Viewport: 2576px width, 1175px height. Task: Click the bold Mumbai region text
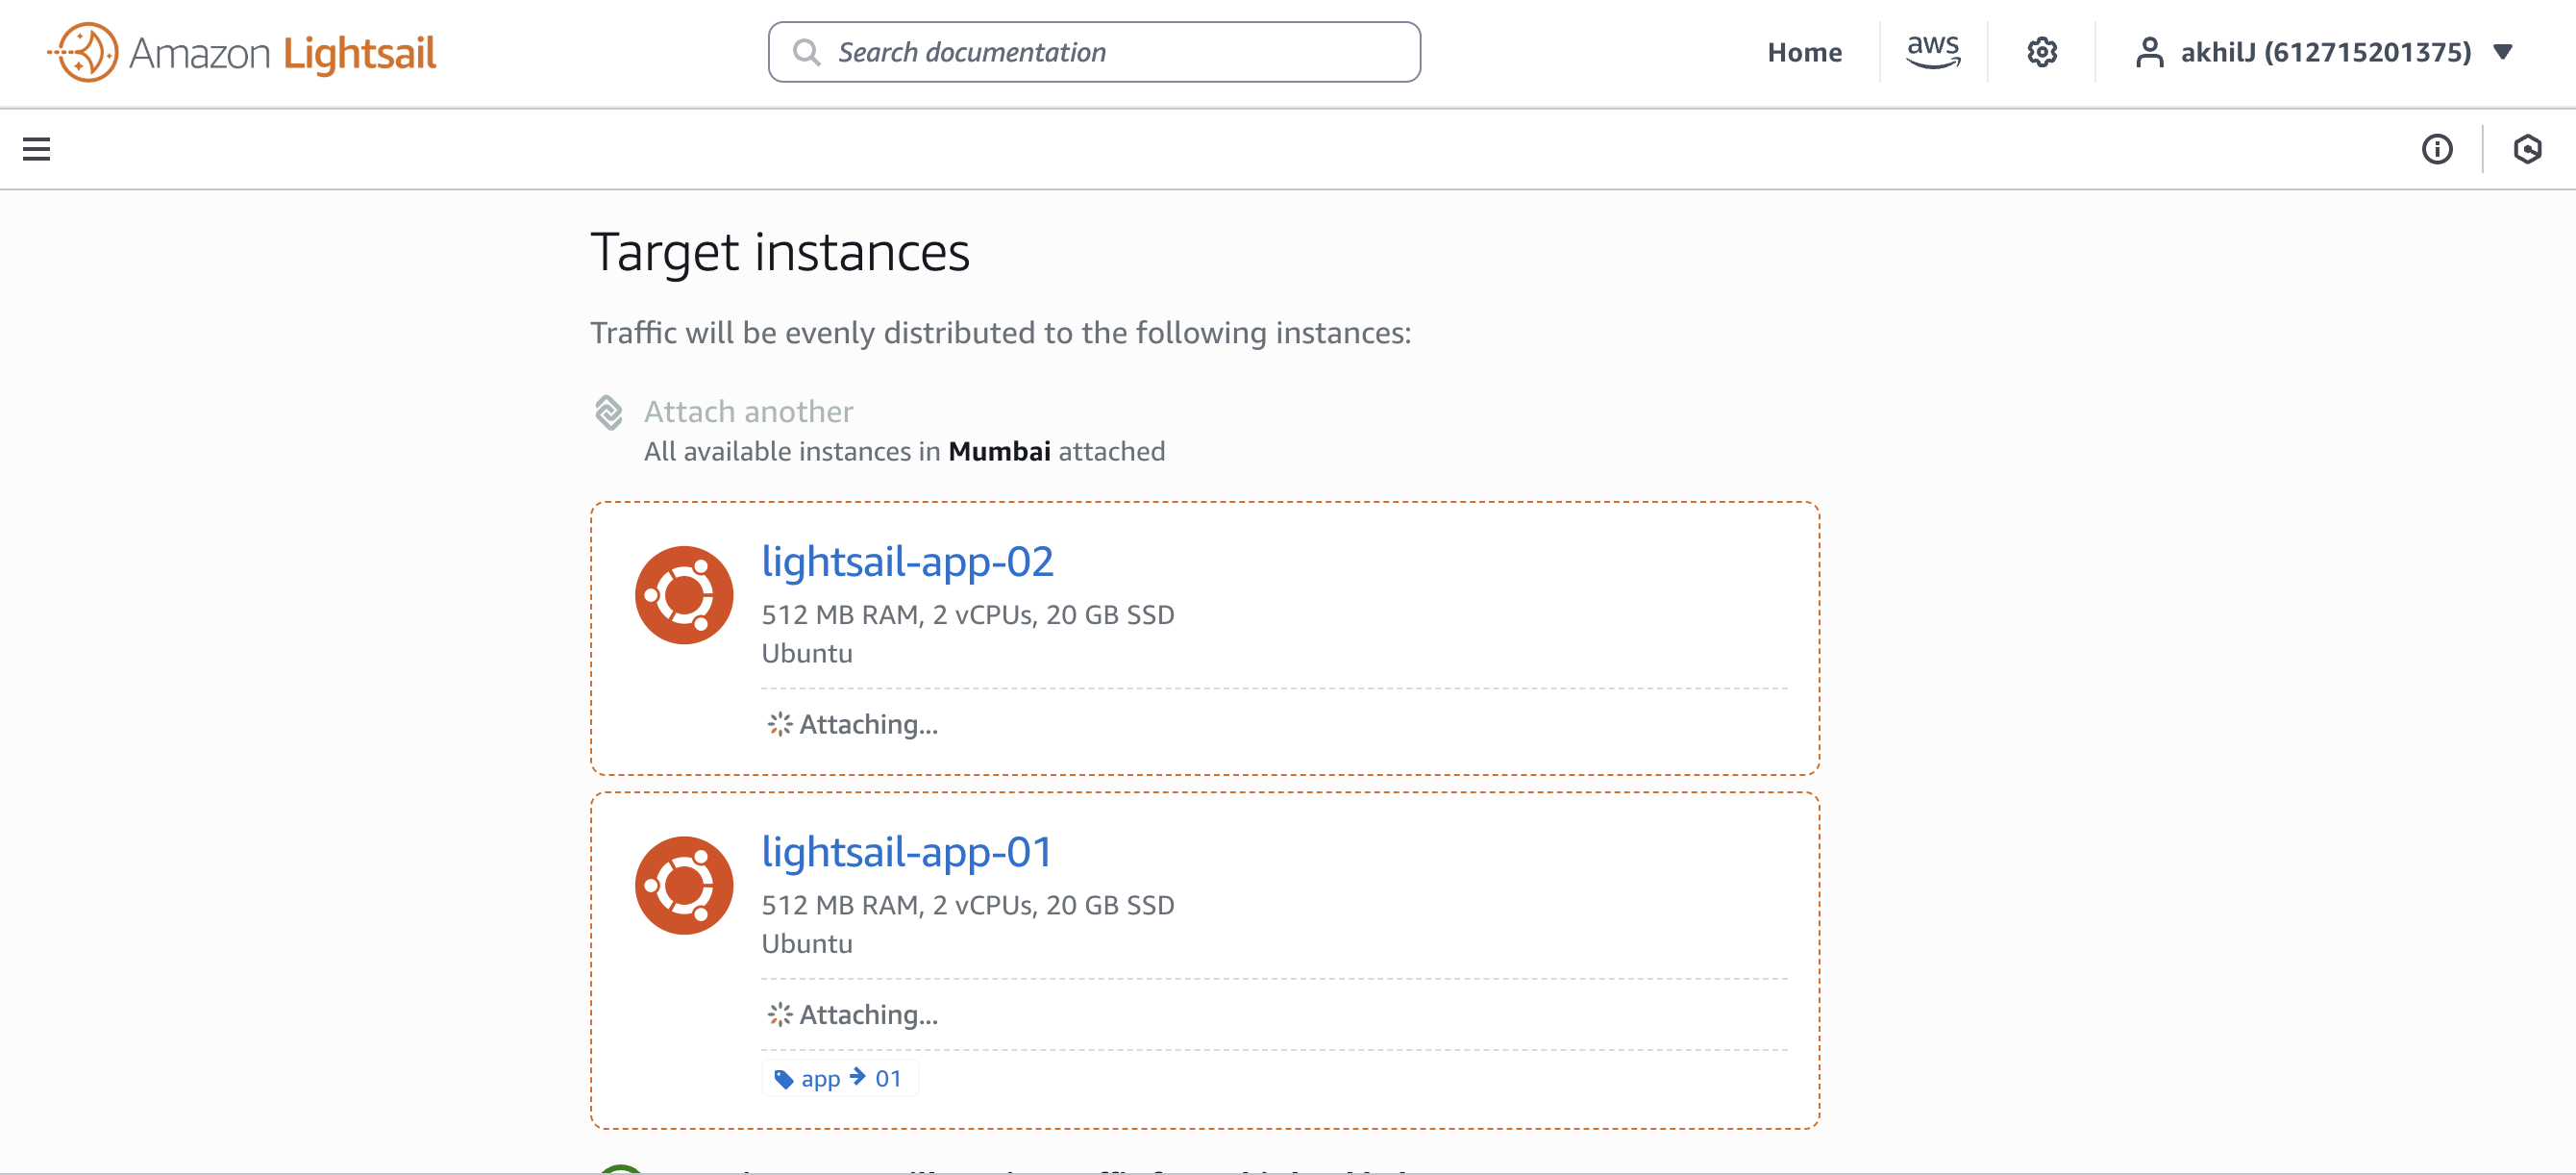point(999,451)
